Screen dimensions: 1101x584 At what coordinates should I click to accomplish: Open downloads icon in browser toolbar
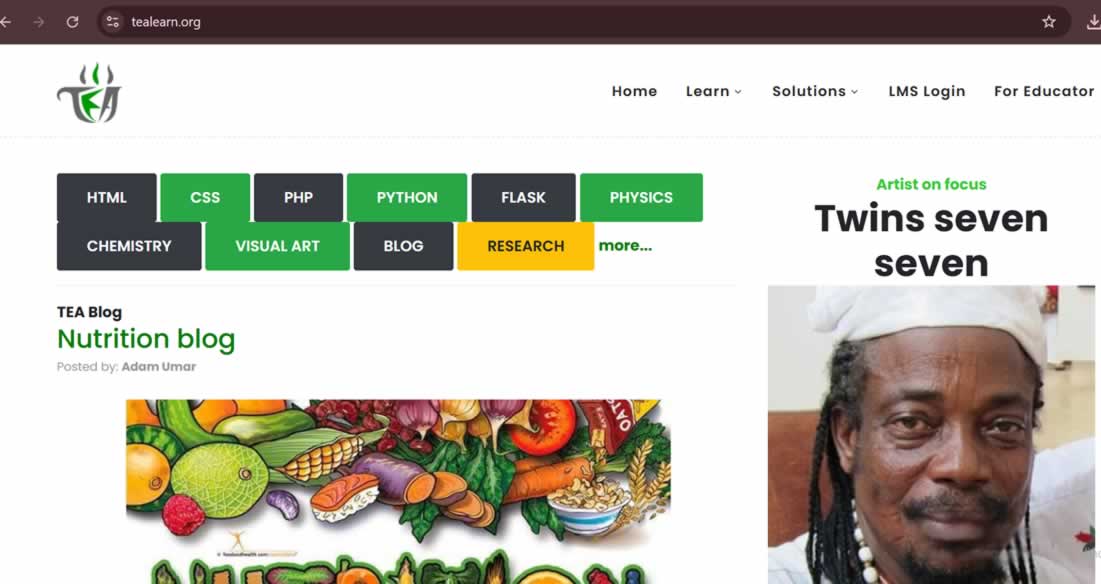click(x=1093, y=22)
